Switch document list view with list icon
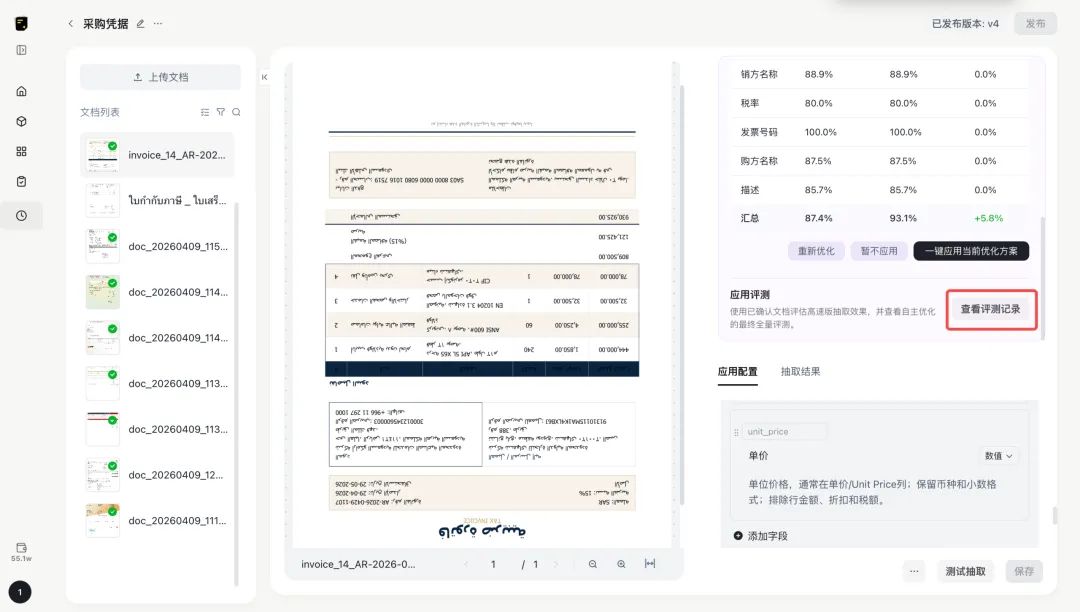The image size is (1080, 612). point(205,112)
